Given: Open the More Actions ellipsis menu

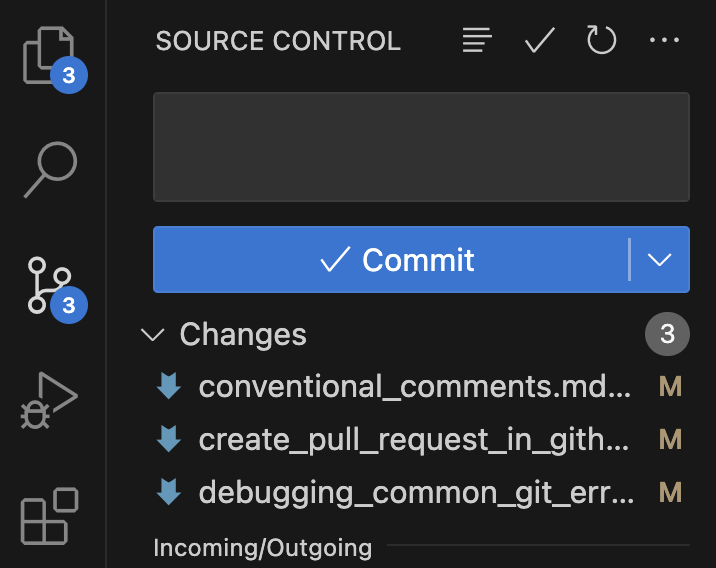Looking at the screenshot, I should (x=664, y=41).
